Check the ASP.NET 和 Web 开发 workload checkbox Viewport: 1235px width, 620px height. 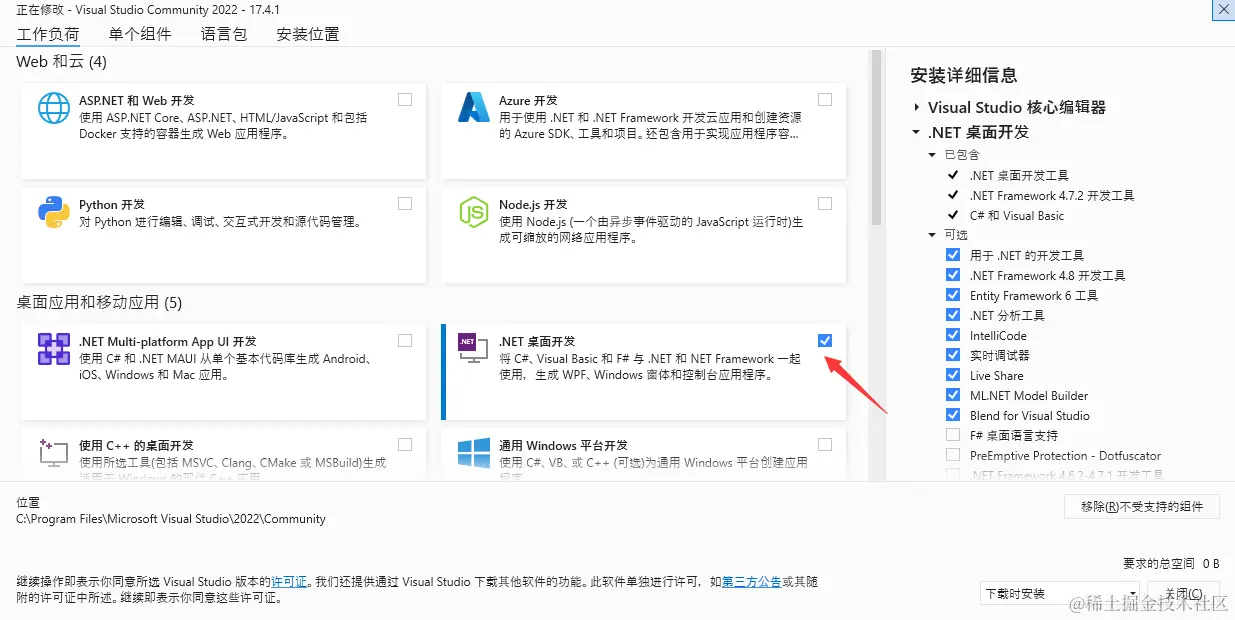405,99
